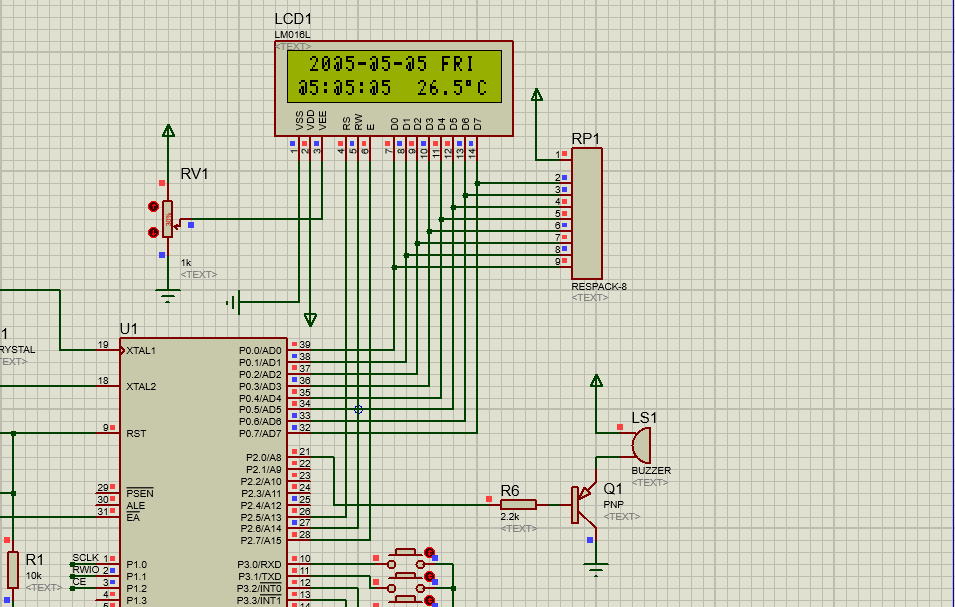
Task: Click the LCD1 reference label
Action: 293,19
